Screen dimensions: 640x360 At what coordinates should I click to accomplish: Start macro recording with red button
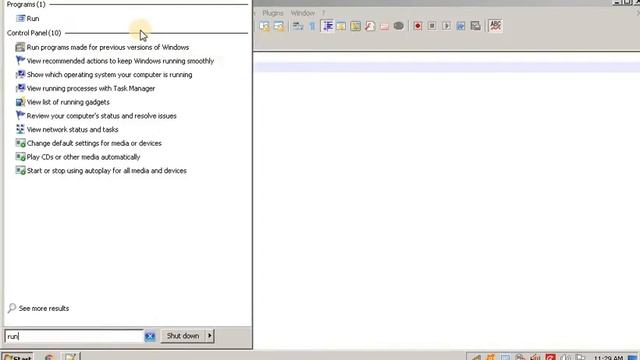click(418, 26)
